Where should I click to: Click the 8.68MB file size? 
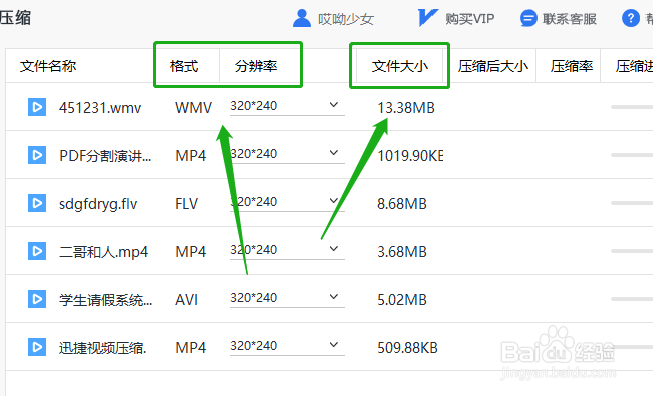[402, 204]
